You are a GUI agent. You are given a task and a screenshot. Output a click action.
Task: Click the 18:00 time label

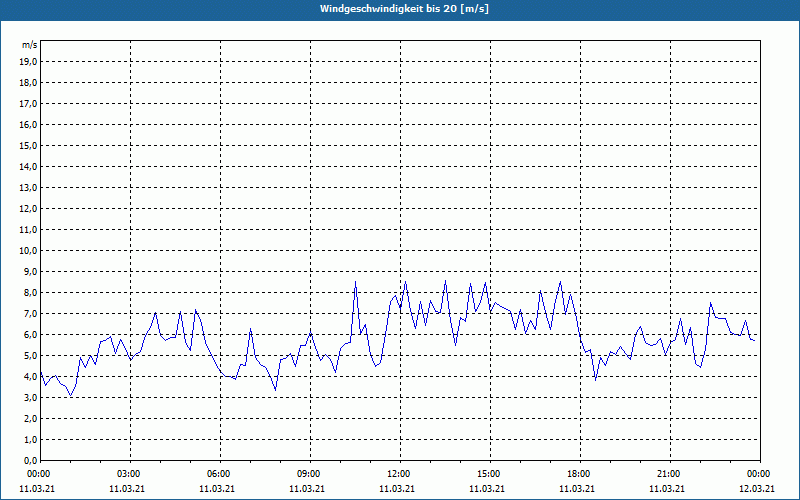click(579, 474)
